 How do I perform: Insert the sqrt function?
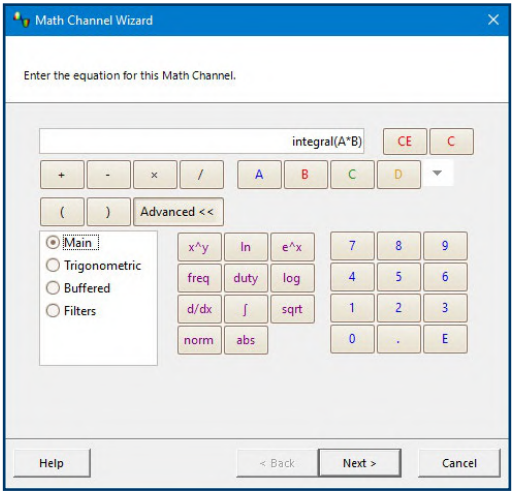[292, 309]
